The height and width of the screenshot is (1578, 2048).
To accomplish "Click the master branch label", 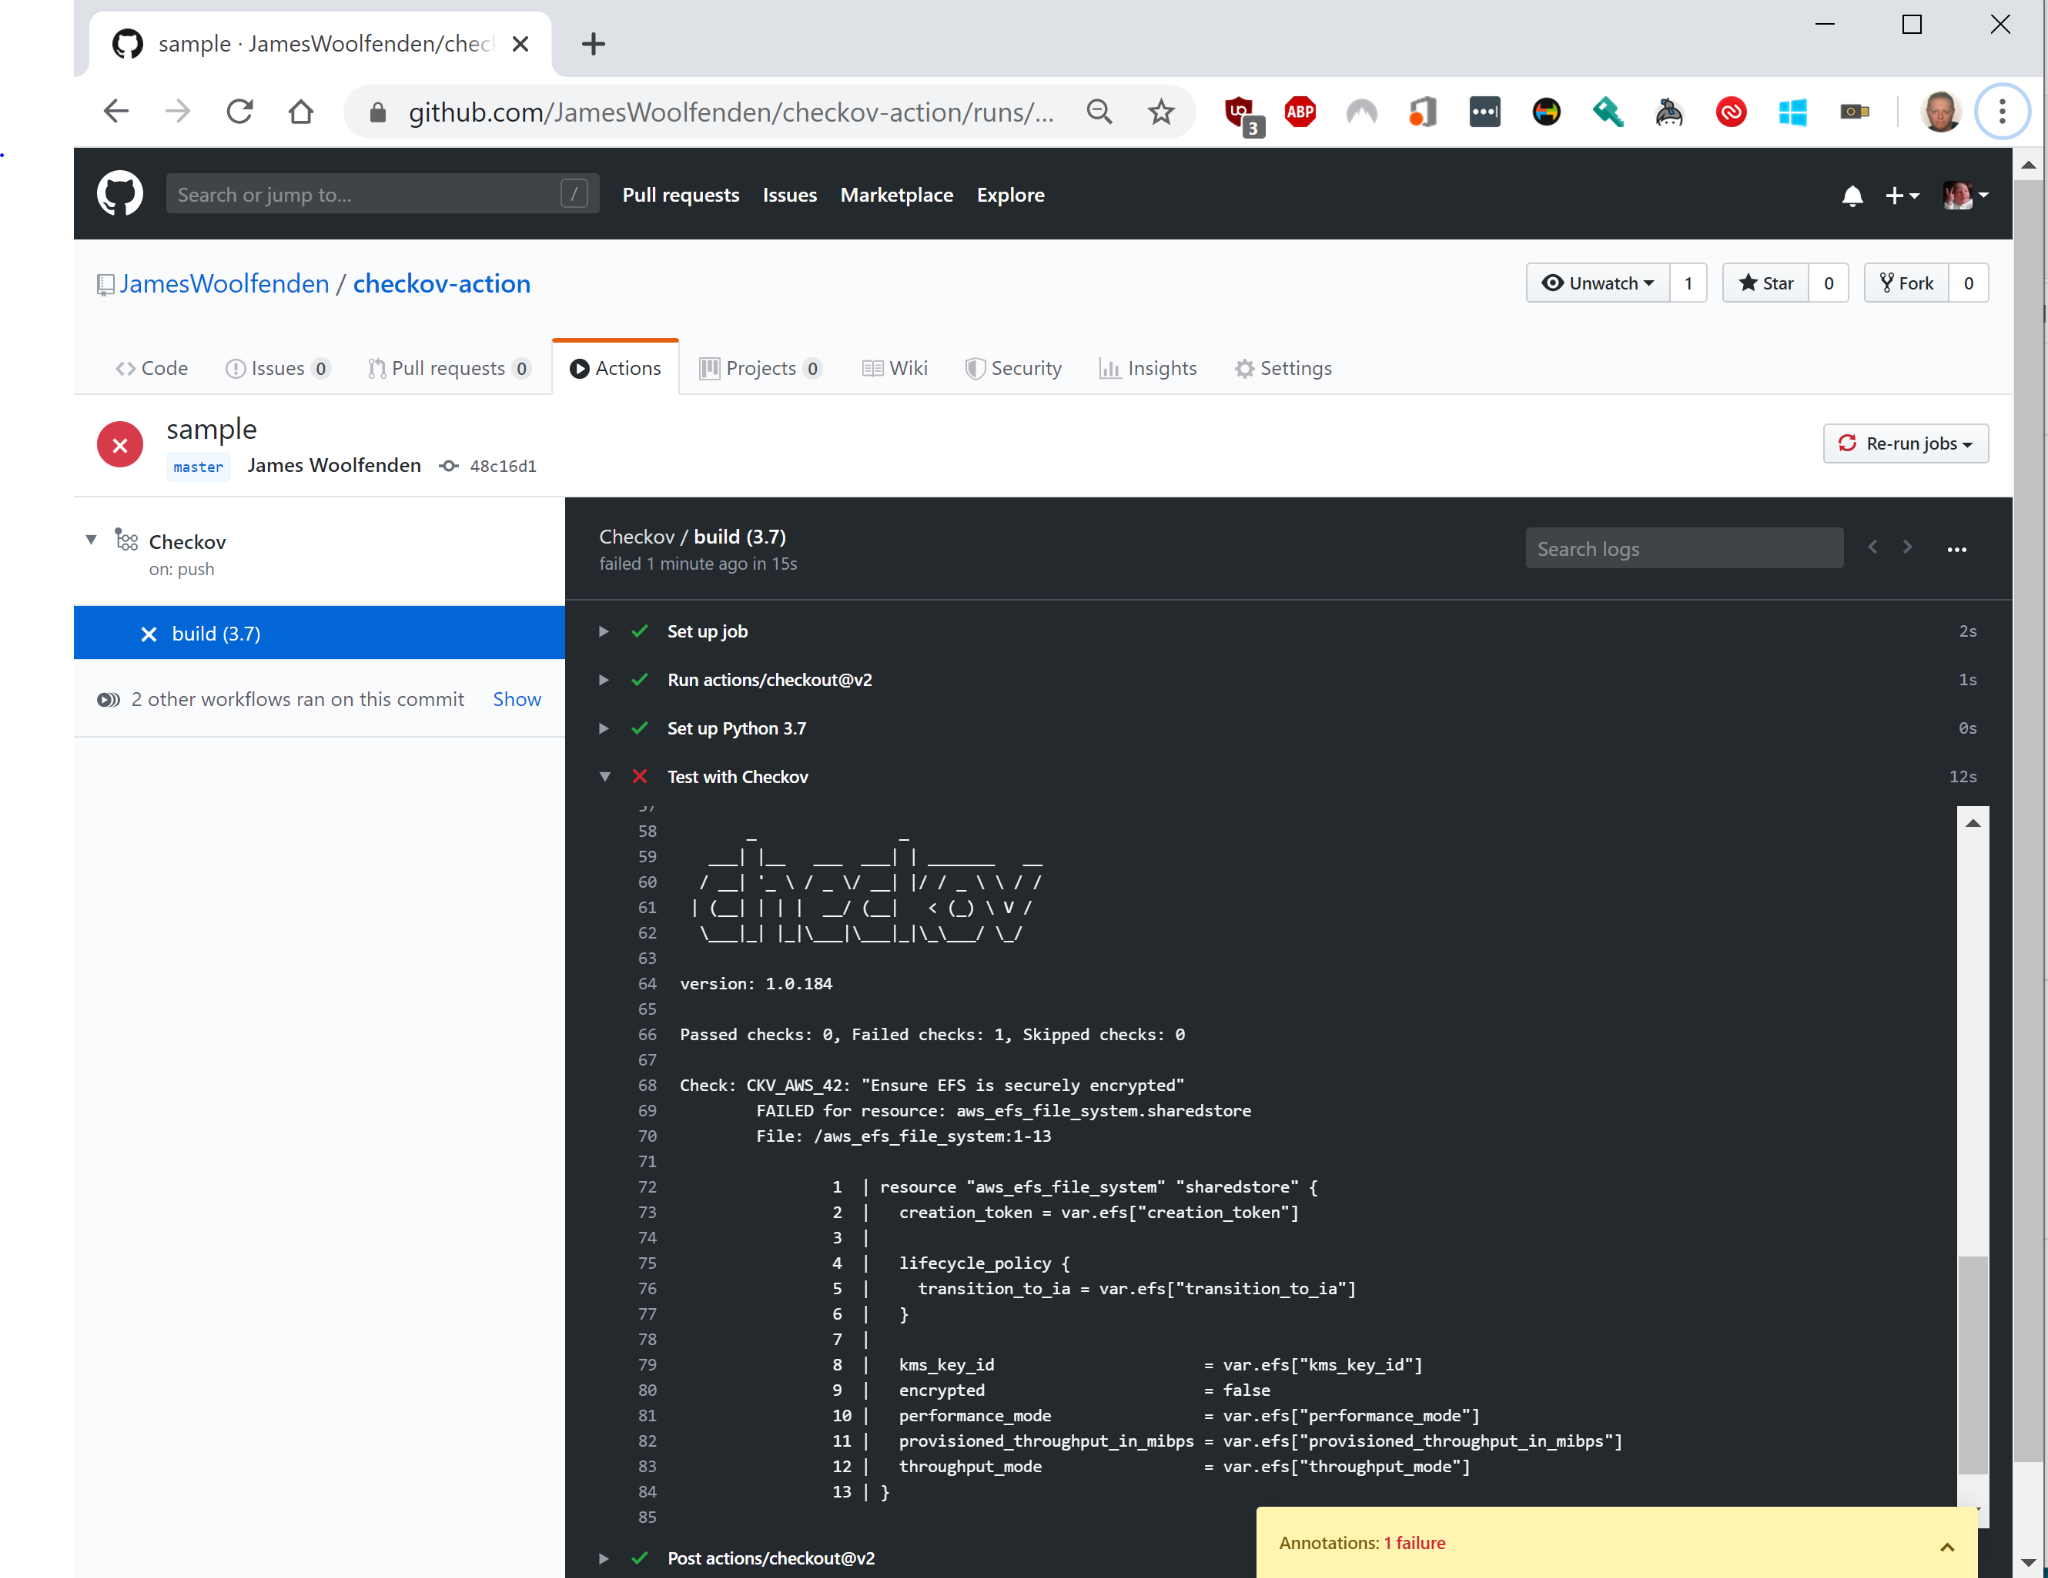I will tap(198, 467).
